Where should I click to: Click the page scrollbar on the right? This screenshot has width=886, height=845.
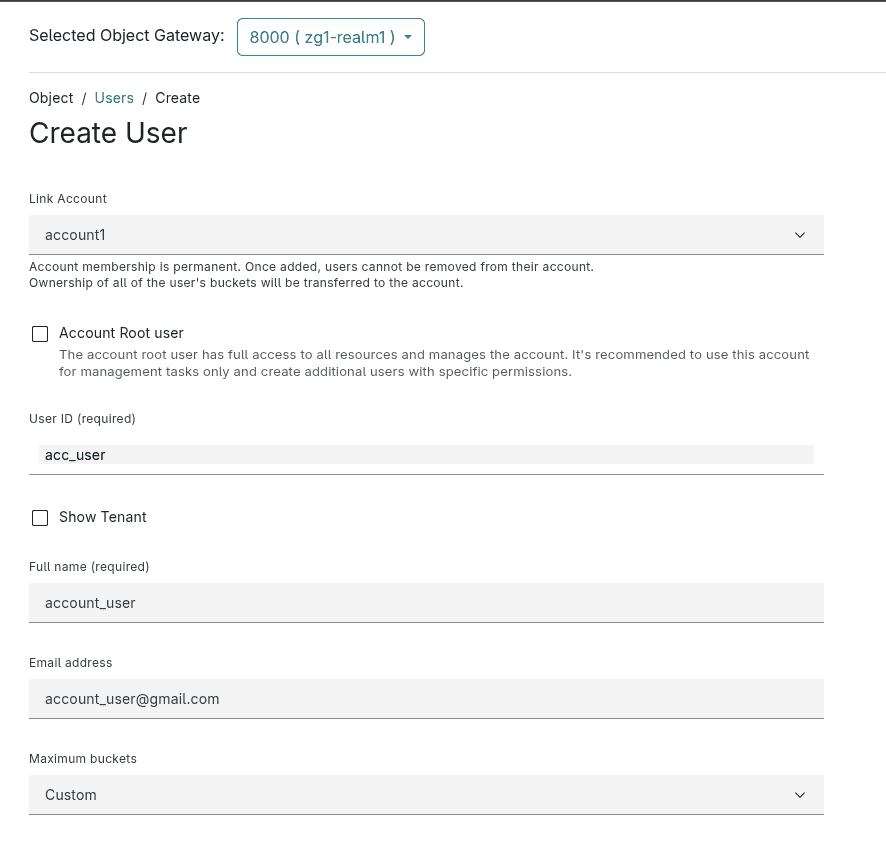click(880, 400)
